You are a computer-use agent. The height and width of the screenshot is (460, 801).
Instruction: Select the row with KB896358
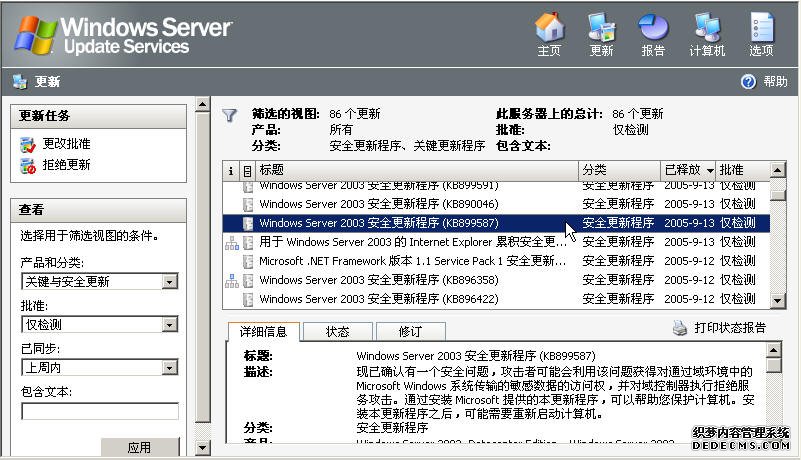click(x=497, y=280)
